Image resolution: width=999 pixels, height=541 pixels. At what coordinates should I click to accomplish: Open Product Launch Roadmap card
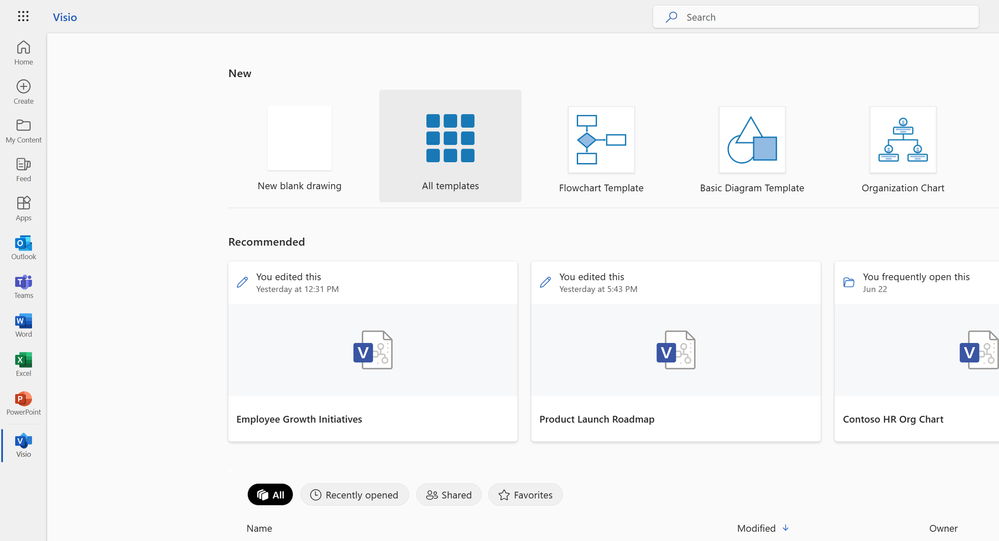676,351
